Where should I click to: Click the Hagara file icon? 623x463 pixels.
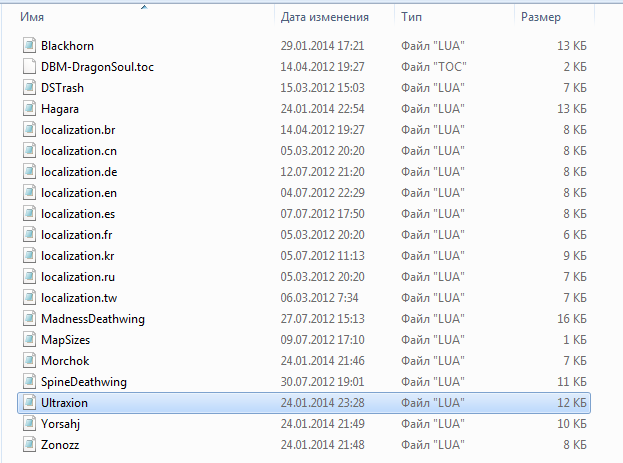[29, 108]
